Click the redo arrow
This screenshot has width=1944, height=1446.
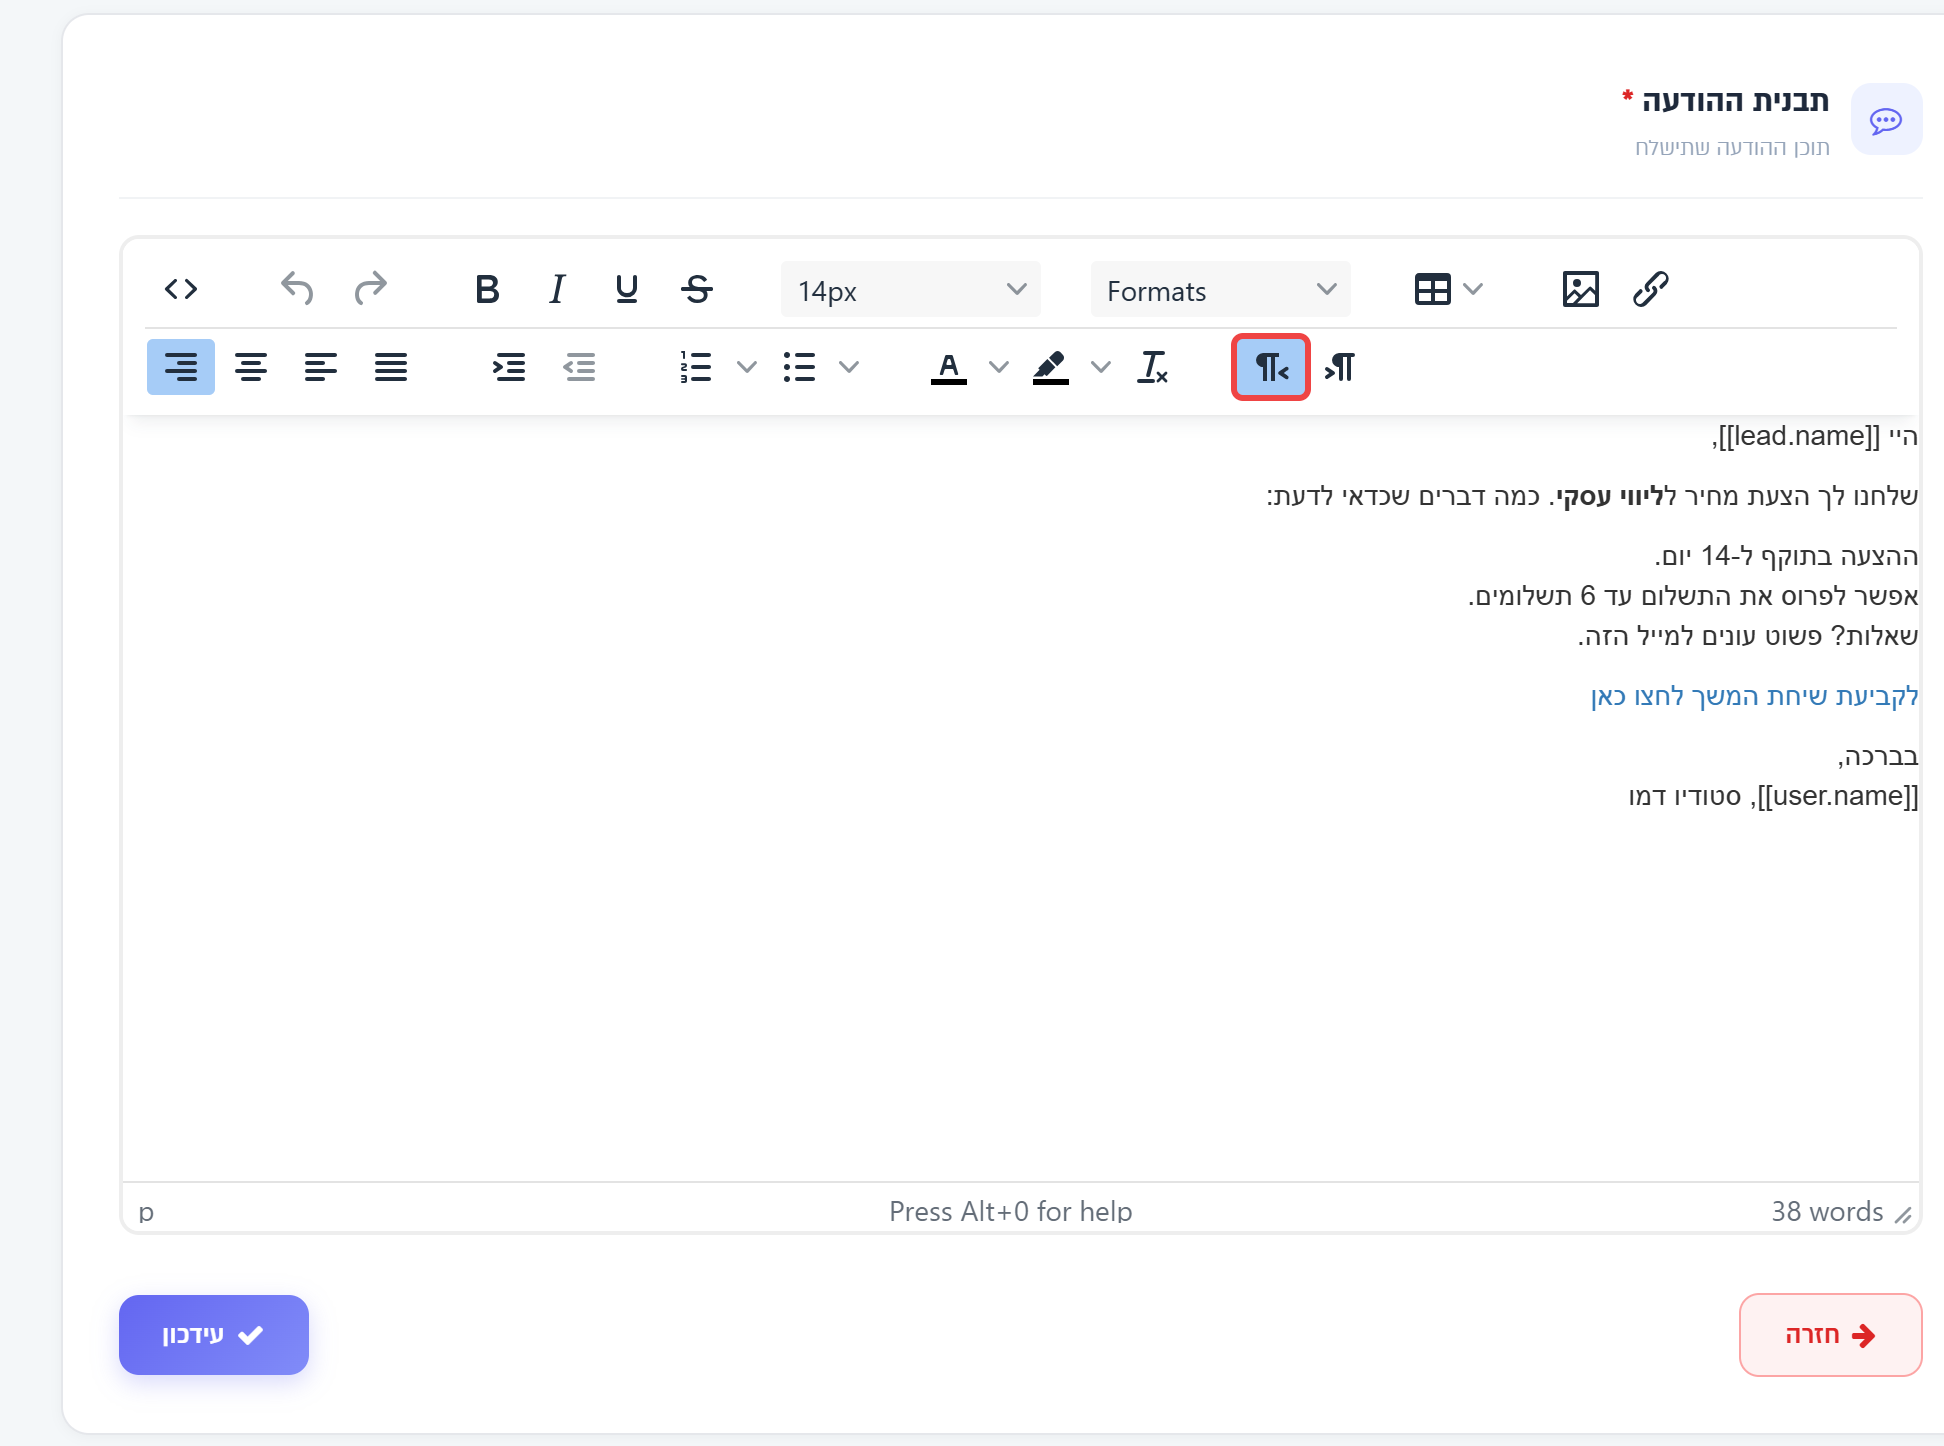click(x=370, y=290)
